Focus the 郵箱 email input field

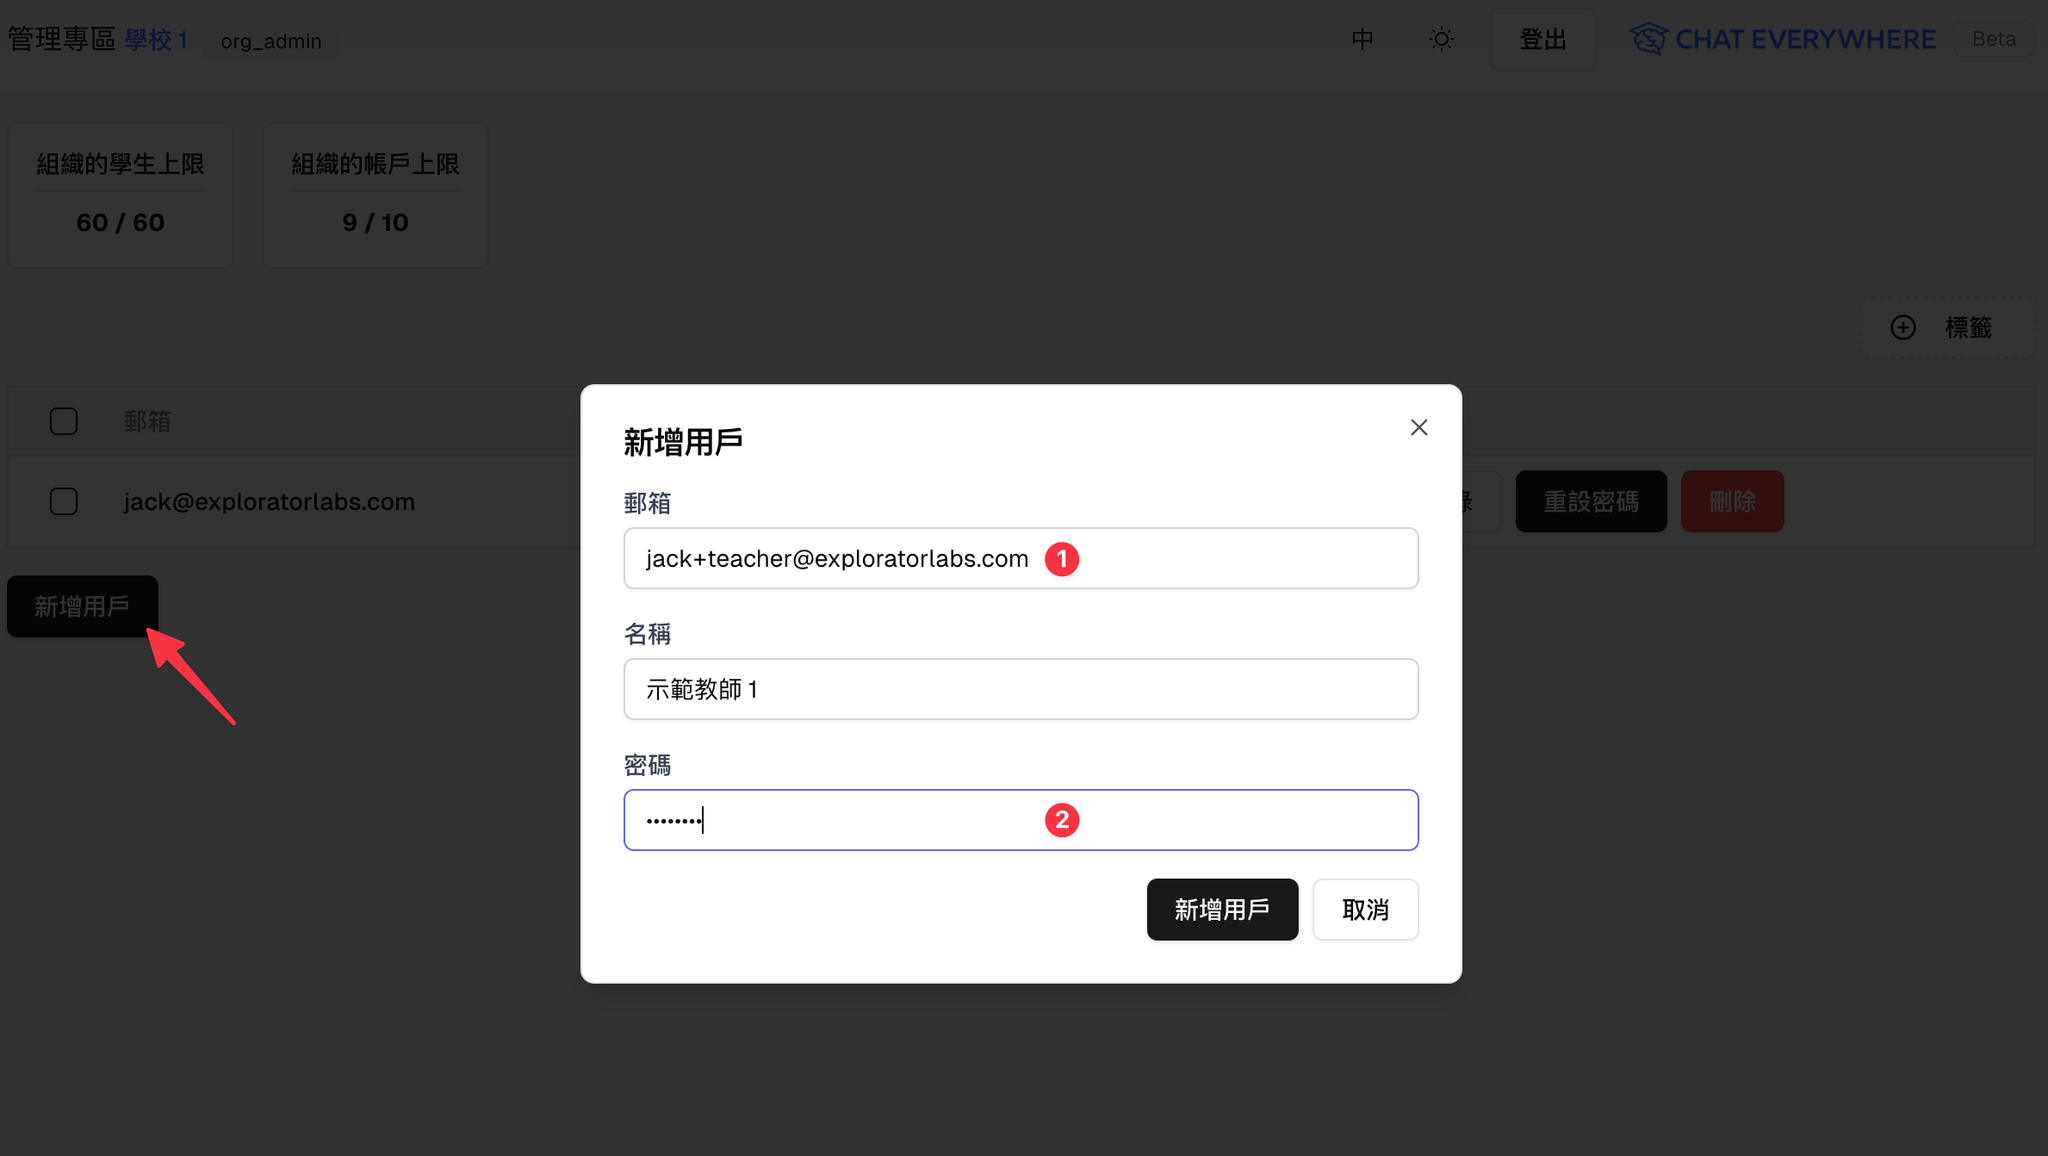click(1021, 558)
